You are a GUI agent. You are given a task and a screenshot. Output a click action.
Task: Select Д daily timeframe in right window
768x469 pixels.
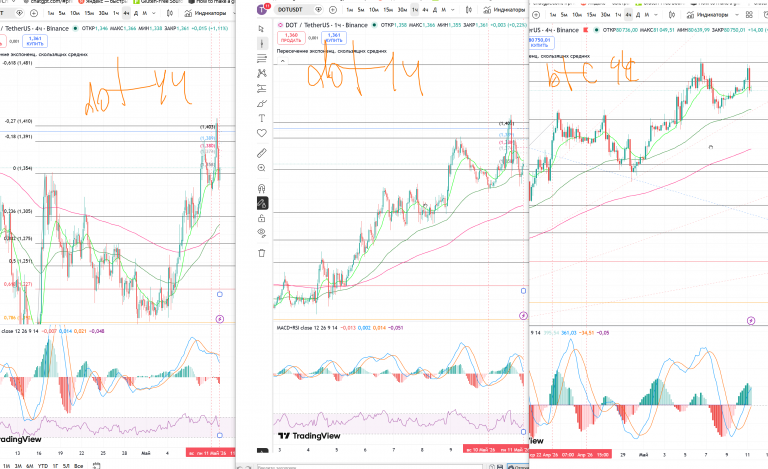click(x=638, y=15)
